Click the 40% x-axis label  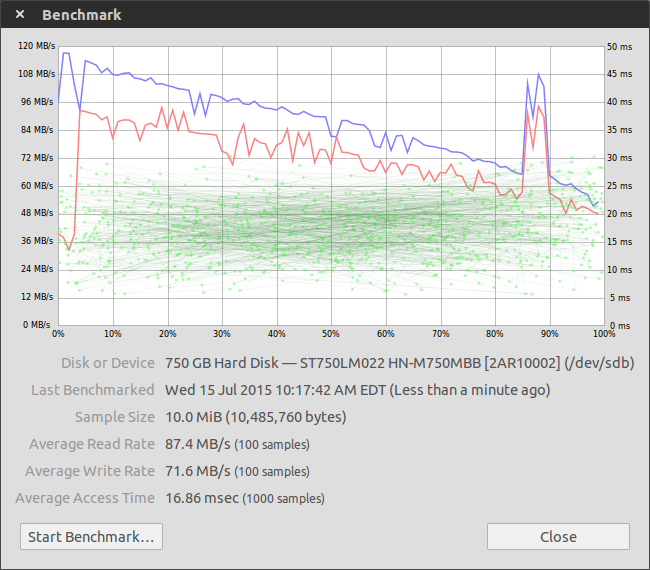click(276, 334)
